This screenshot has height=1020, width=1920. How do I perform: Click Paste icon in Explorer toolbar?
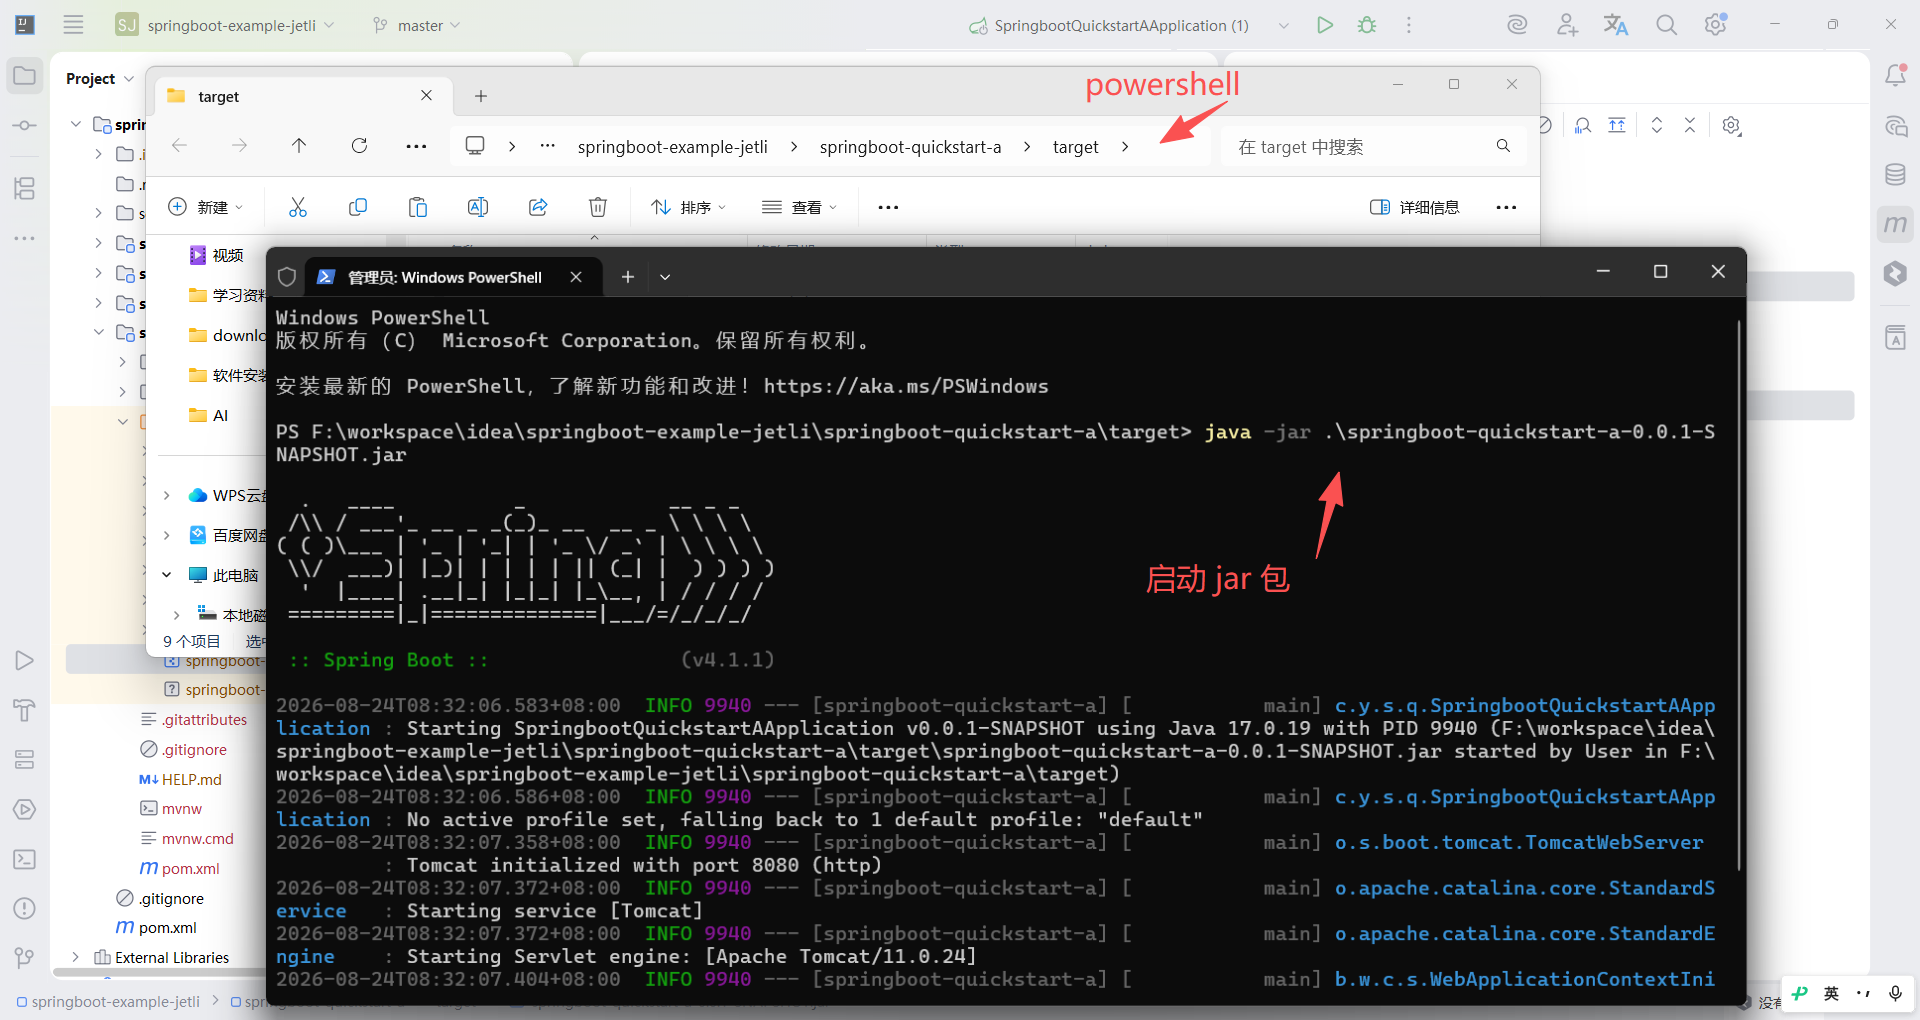tap(418, 207)
